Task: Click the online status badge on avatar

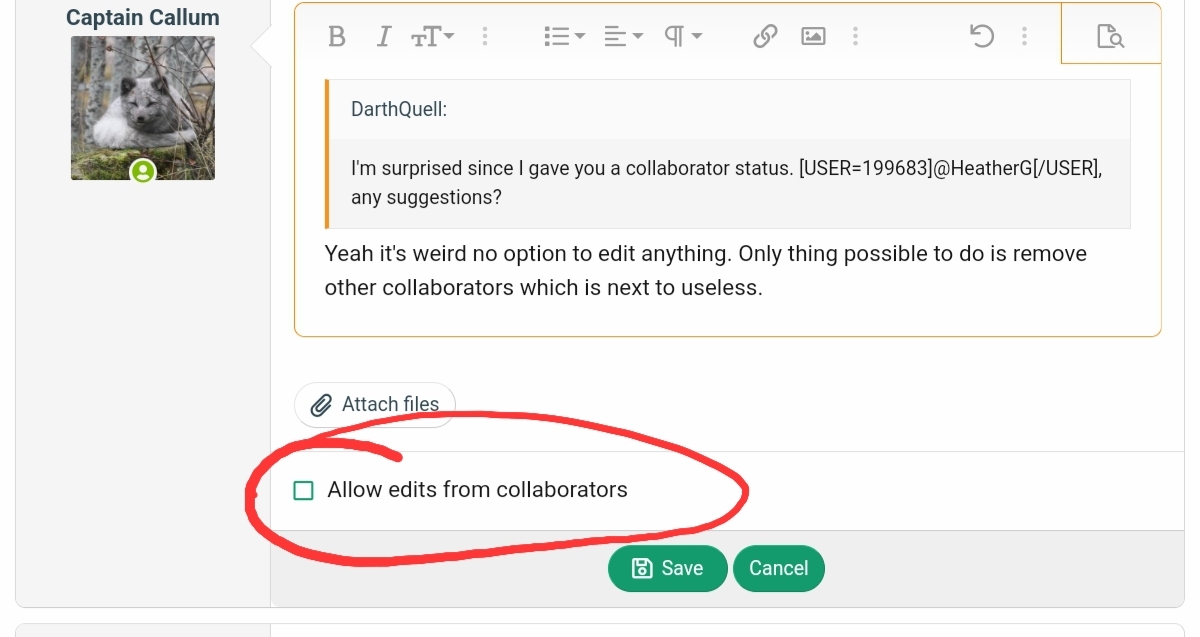Action: click(143, 172)
